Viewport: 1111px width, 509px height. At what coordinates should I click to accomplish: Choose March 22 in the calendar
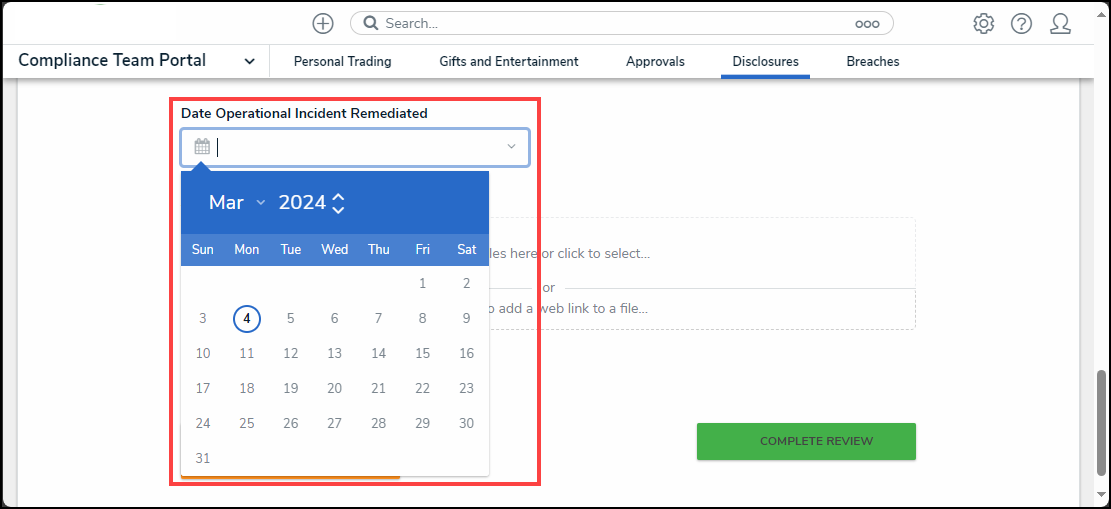422,388
